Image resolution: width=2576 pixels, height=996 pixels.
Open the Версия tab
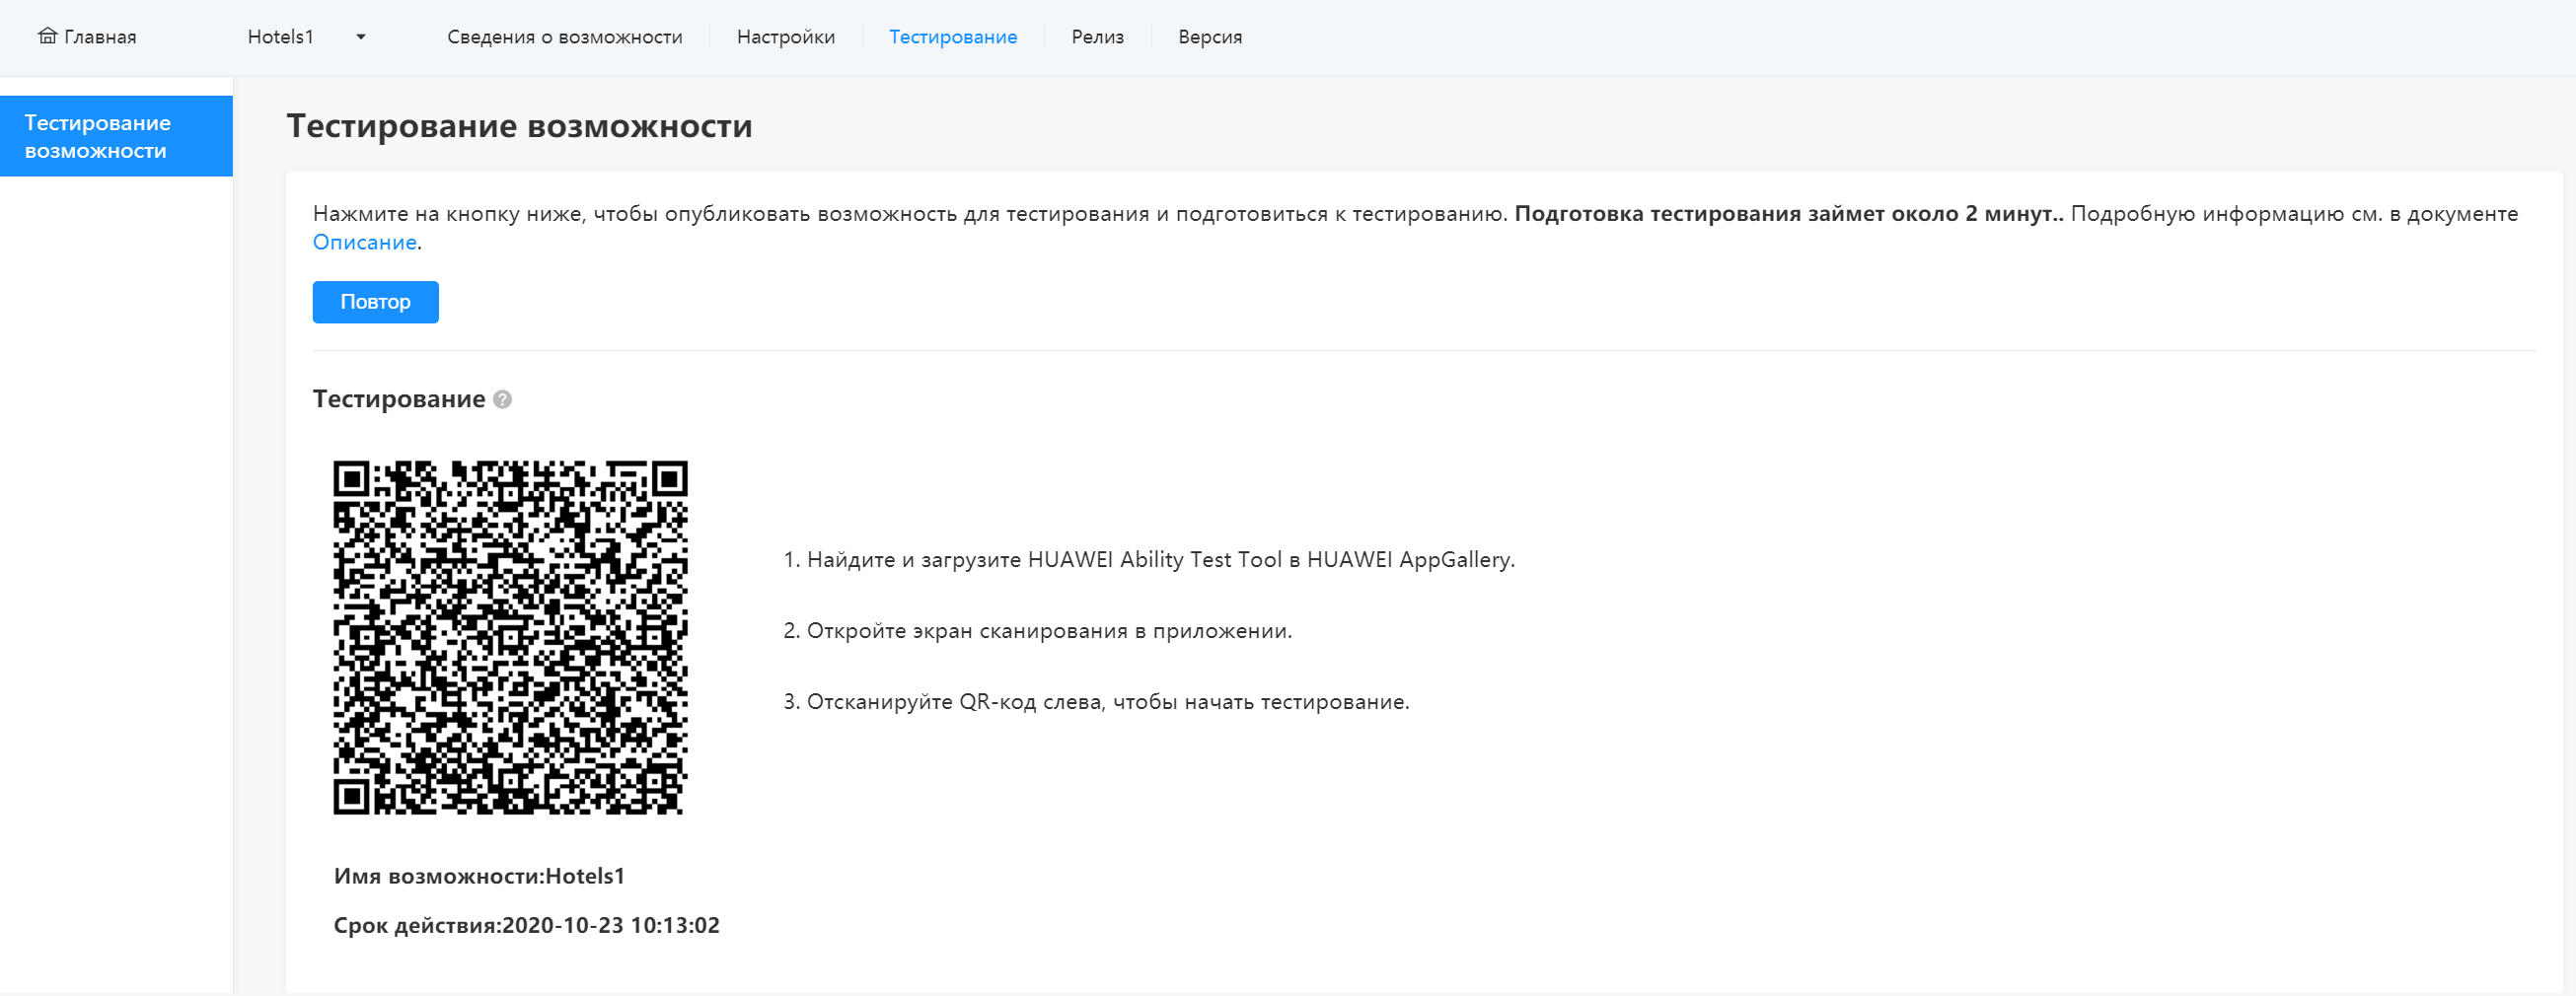tap(1210, 37)
